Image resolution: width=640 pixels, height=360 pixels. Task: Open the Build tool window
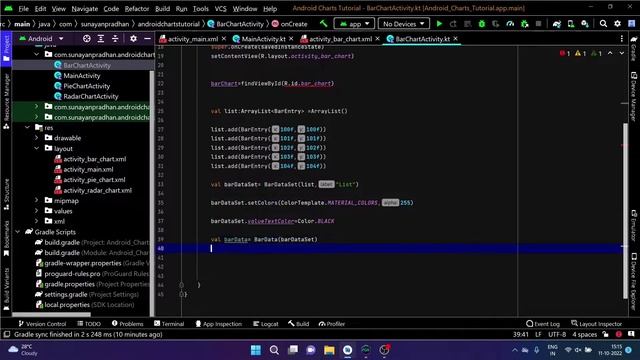(298, 324)
